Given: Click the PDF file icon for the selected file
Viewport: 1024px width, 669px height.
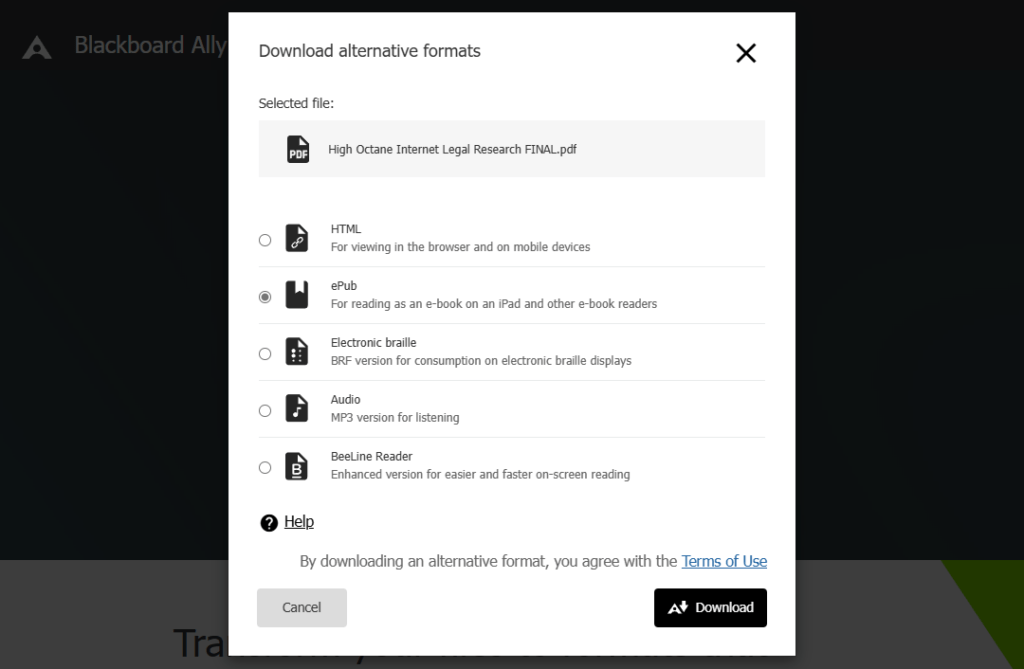Looking at the screenshot, I should [x=297, y=149].
